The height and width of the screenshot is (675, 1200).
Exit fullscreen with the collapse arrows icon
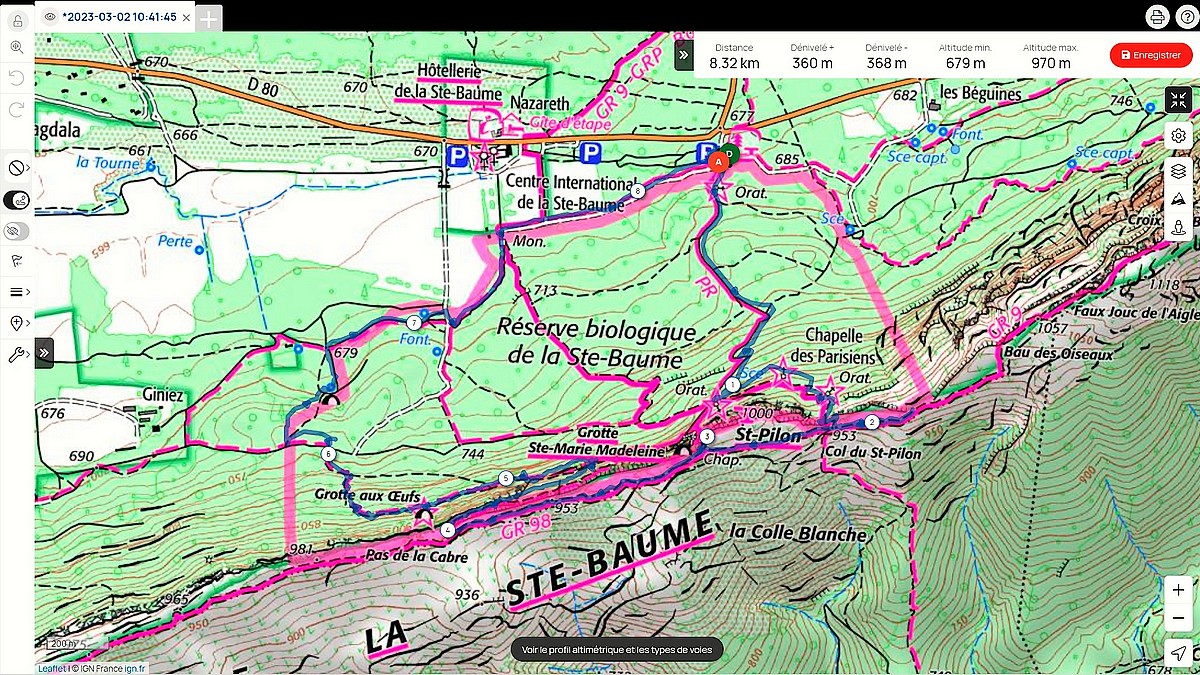(x=1179, y=100)
